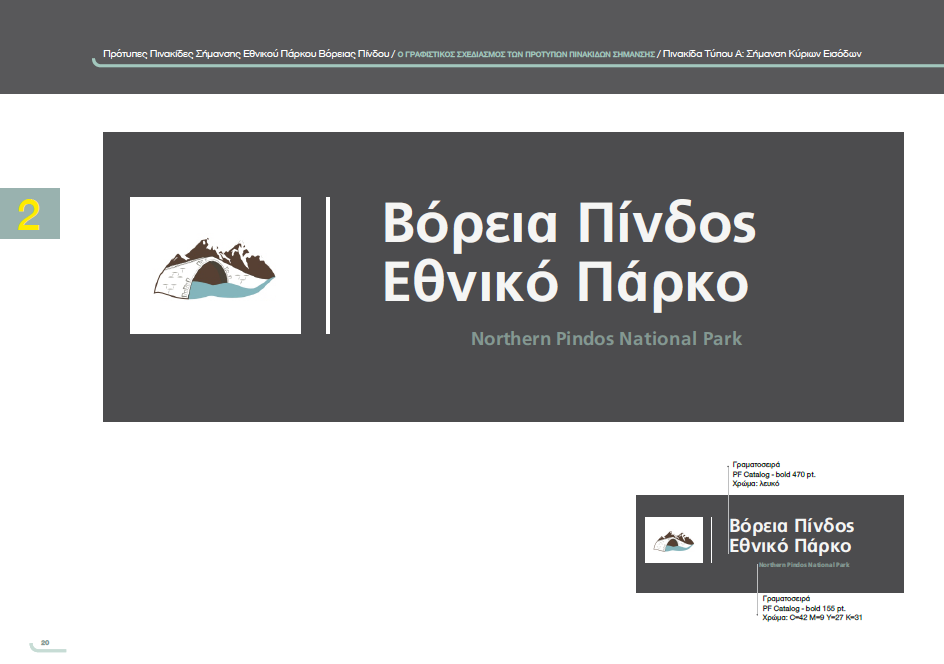The height and width of the screenshot is (664, 944).
Task: Click the tiny "Northern Pindos National Park" thumbnail text
Action: 804,565
